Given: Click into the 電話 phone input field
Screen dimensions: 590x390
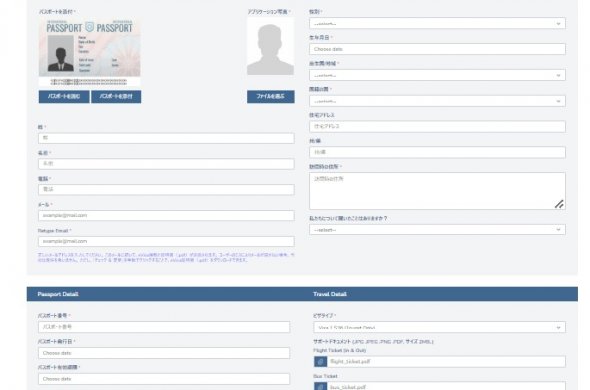Looking at the screenshot, I should (166, 189).
